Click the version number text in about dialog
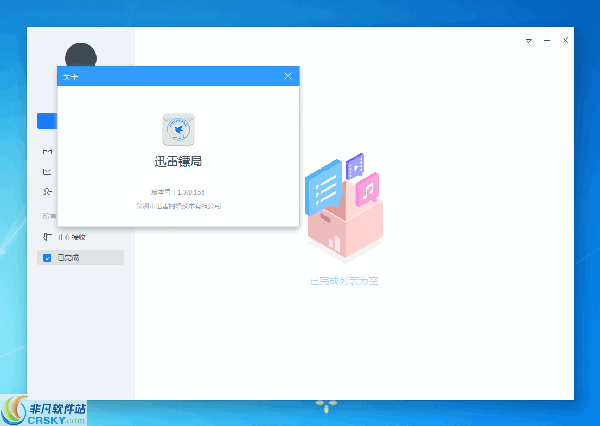The image size is (600, 426). [x=178, y=192]
